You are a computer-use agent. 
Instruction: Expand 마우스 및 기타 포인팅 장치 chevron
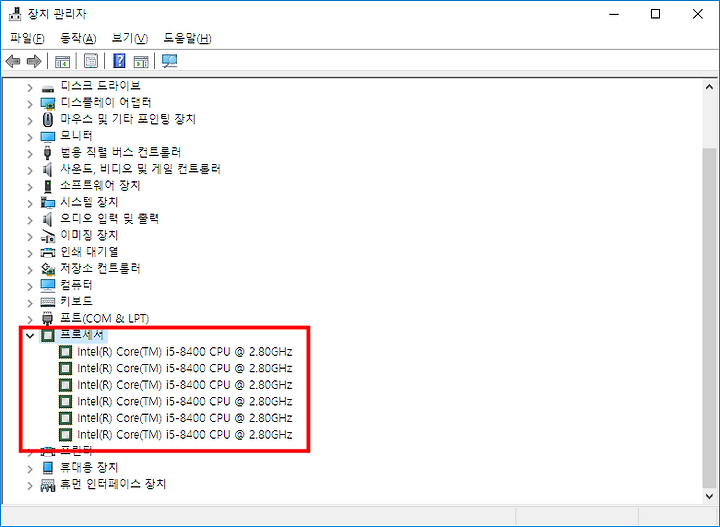(x=30, y=121)
